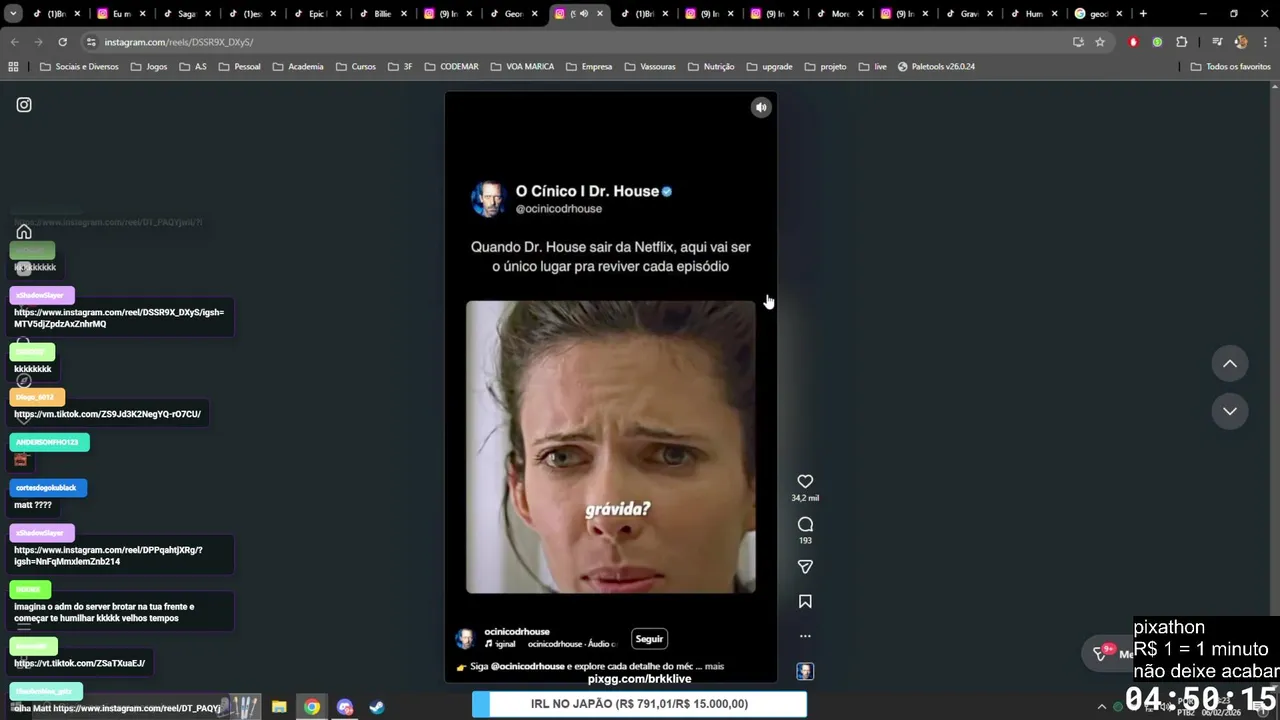Open Chrome from the taskbar
The image size is (1280, 720).
coord(312,707)
